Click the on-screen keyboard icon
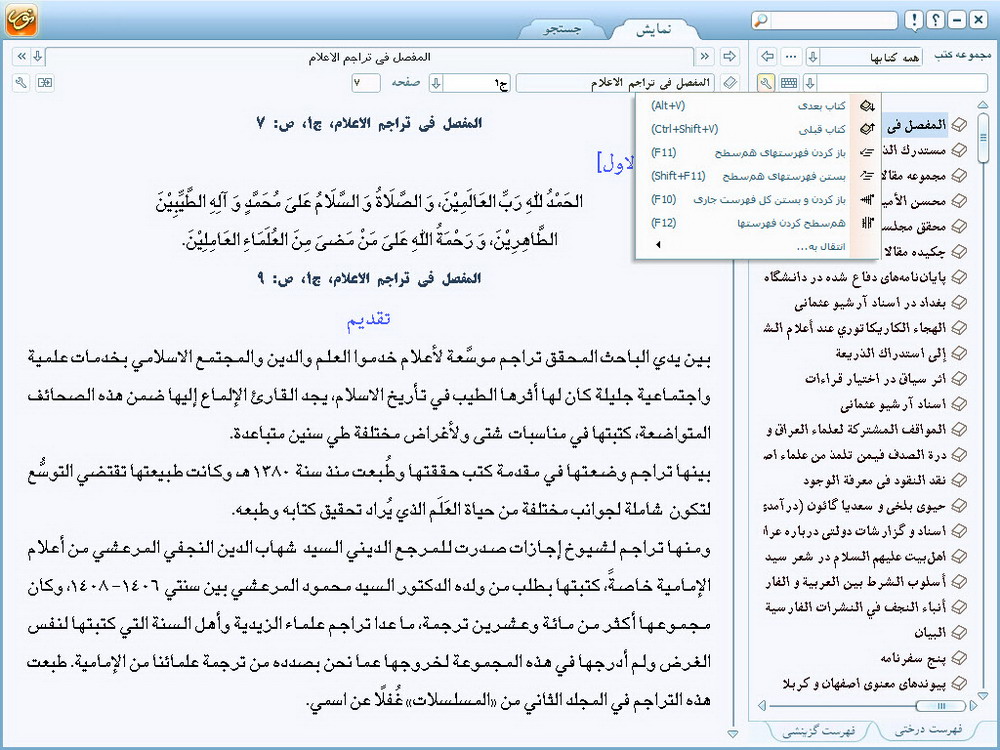Viewport: 1000px width, 750px height. (x=788, y=83)
